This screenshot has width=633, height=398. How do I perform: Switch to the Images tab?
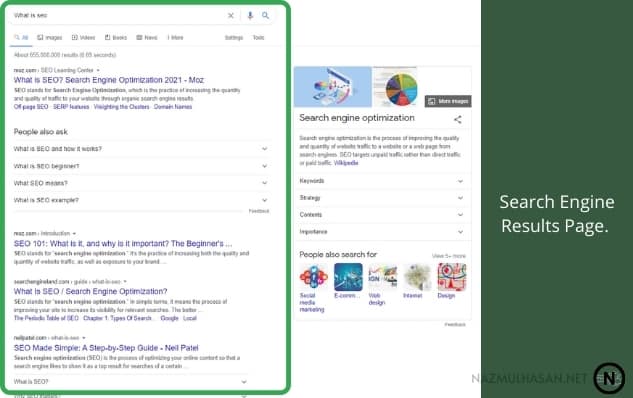tap(50, 38)
